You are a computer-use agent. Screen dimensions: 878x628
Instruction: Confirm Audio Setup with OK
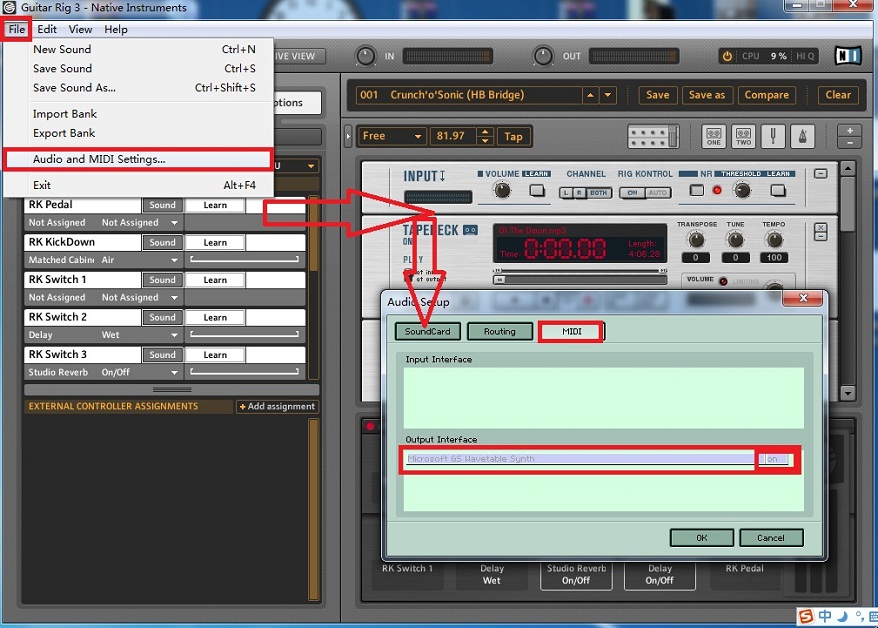(x=702, y=538)
